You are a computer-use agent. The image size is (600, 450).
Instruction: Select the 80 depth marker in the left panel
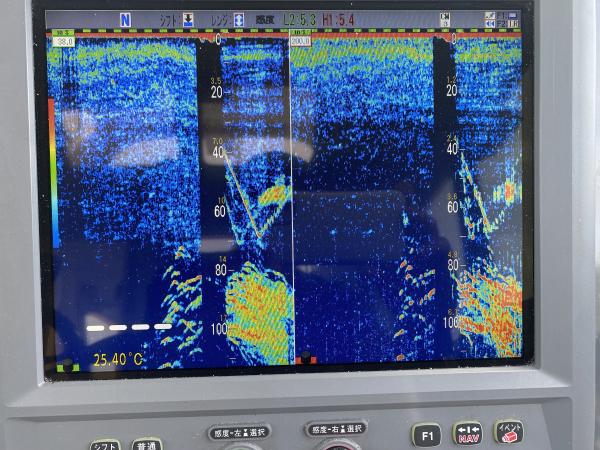pyautogui.click(x=221, y=270)
